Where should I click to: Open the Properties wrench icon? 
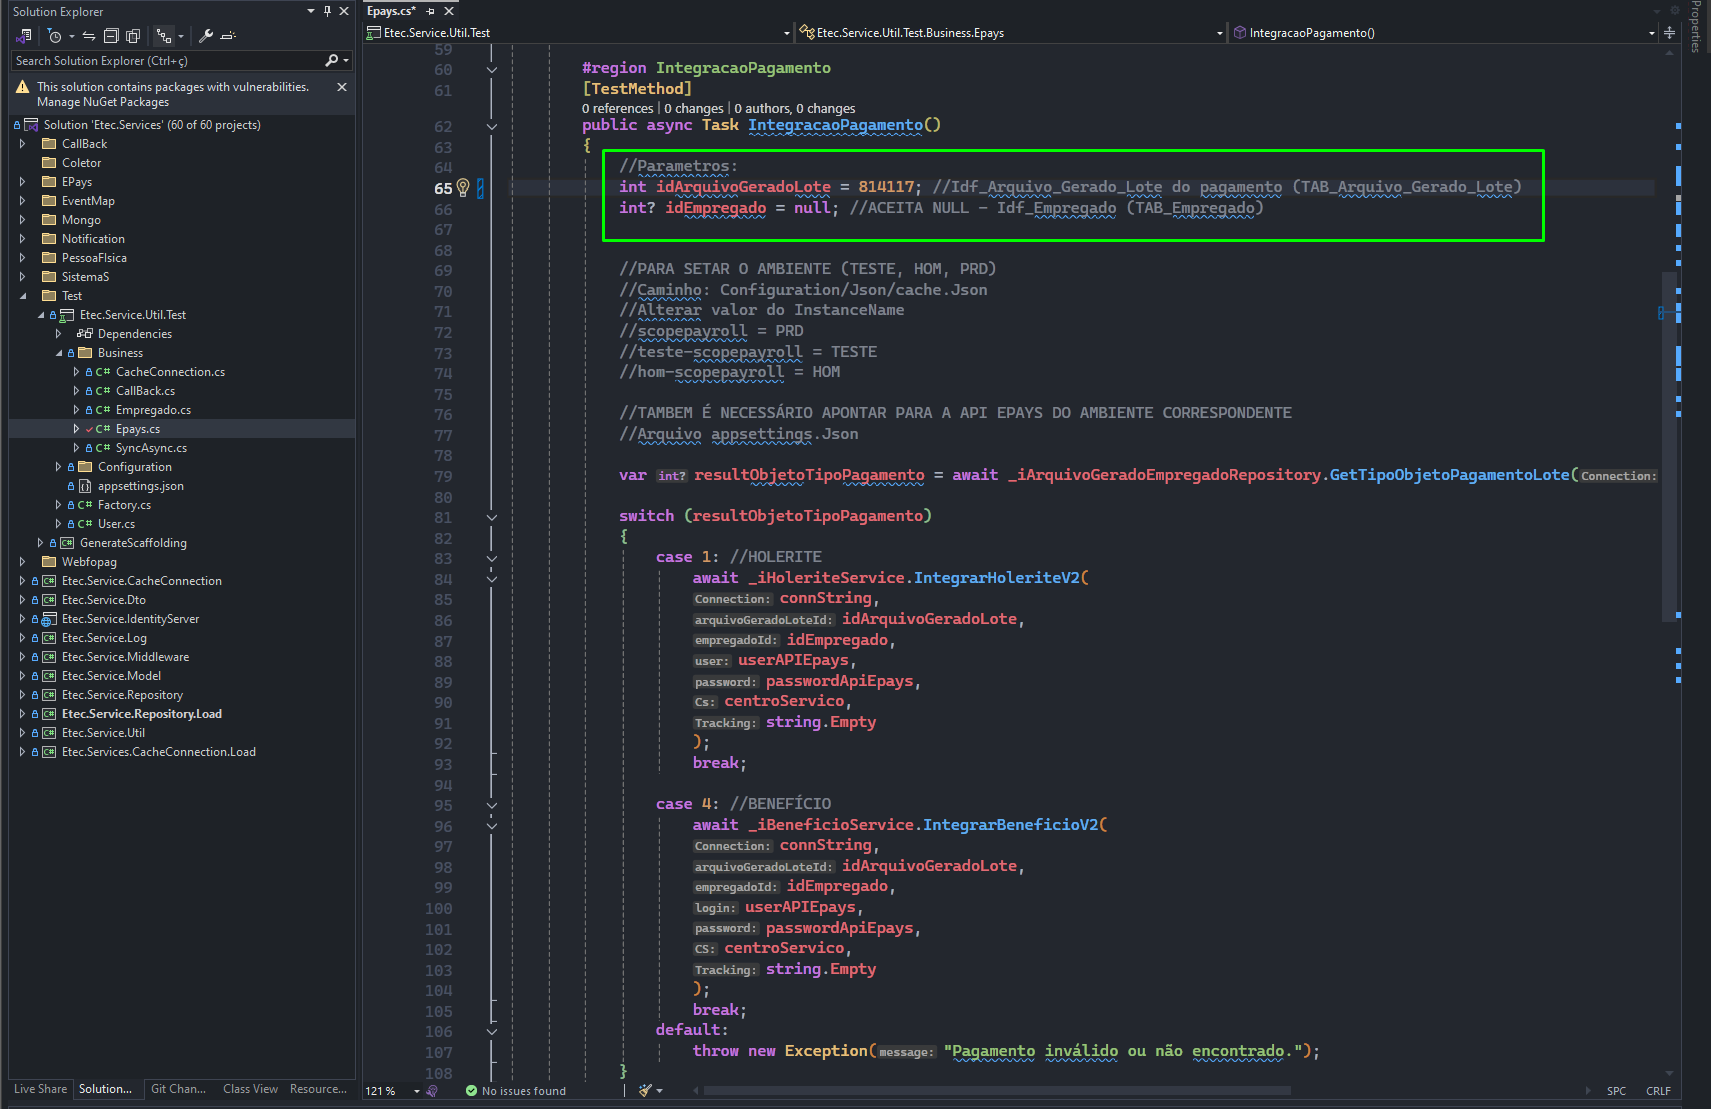[x=206, y=36]
